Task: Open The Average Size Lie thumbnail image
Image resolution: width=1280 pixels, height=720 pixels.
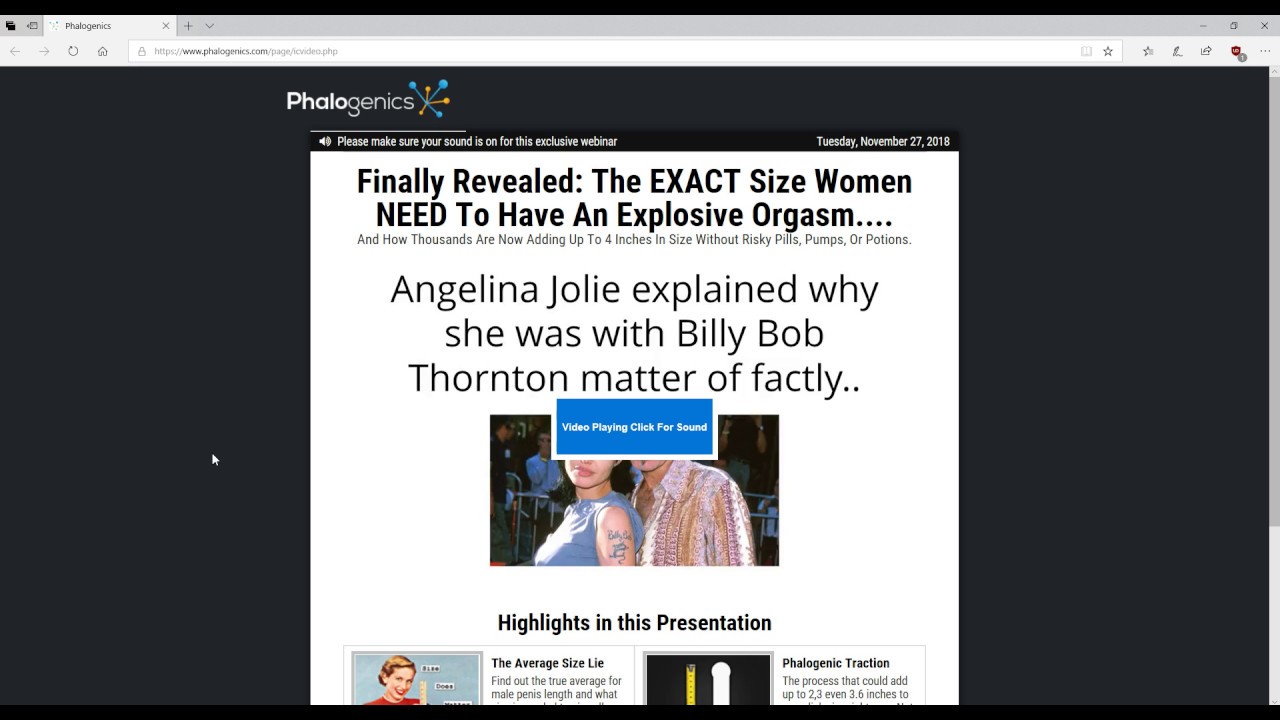Action: click(x=417, y=680)
